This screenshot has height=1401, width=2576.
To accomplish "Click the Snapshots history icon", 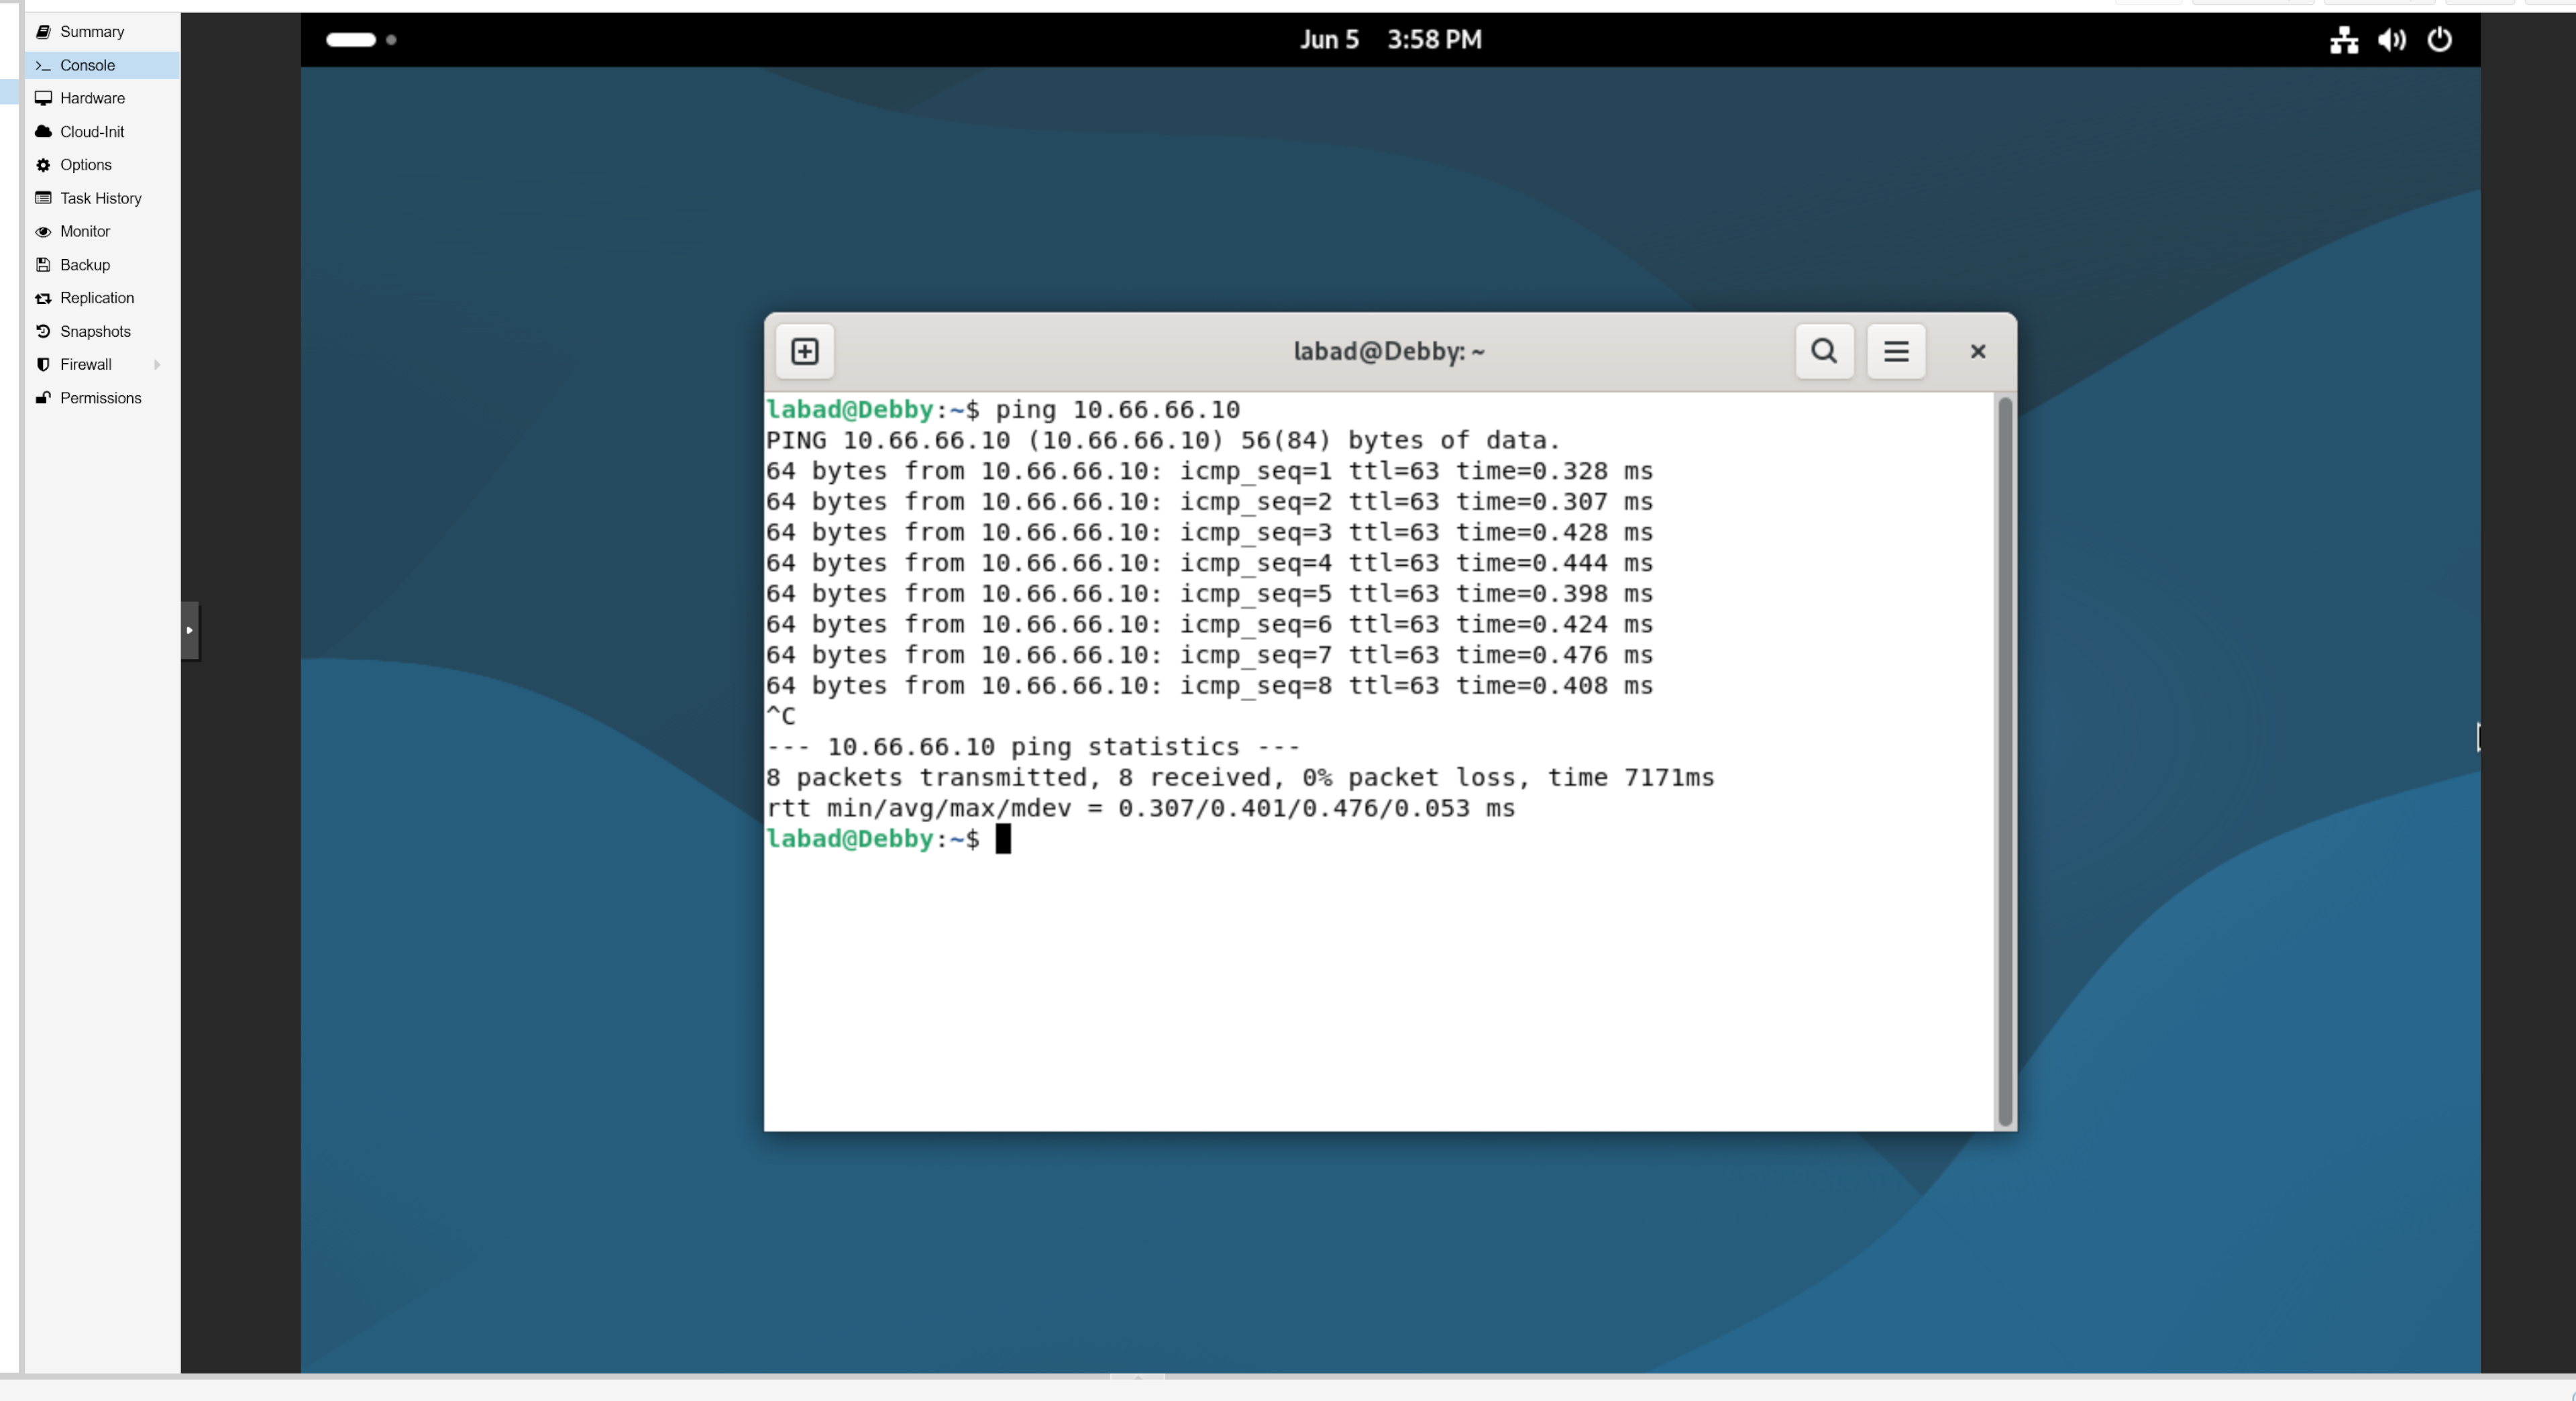I will click(43, 331).
